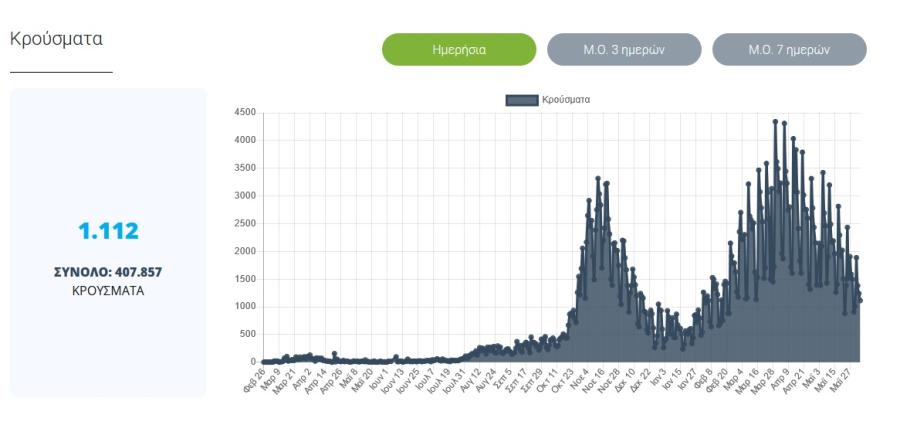Viewport: 900px width, 425px height.
Task: Switch to Μ.Ο. 3 ημερών view
Action: point(624,49)
